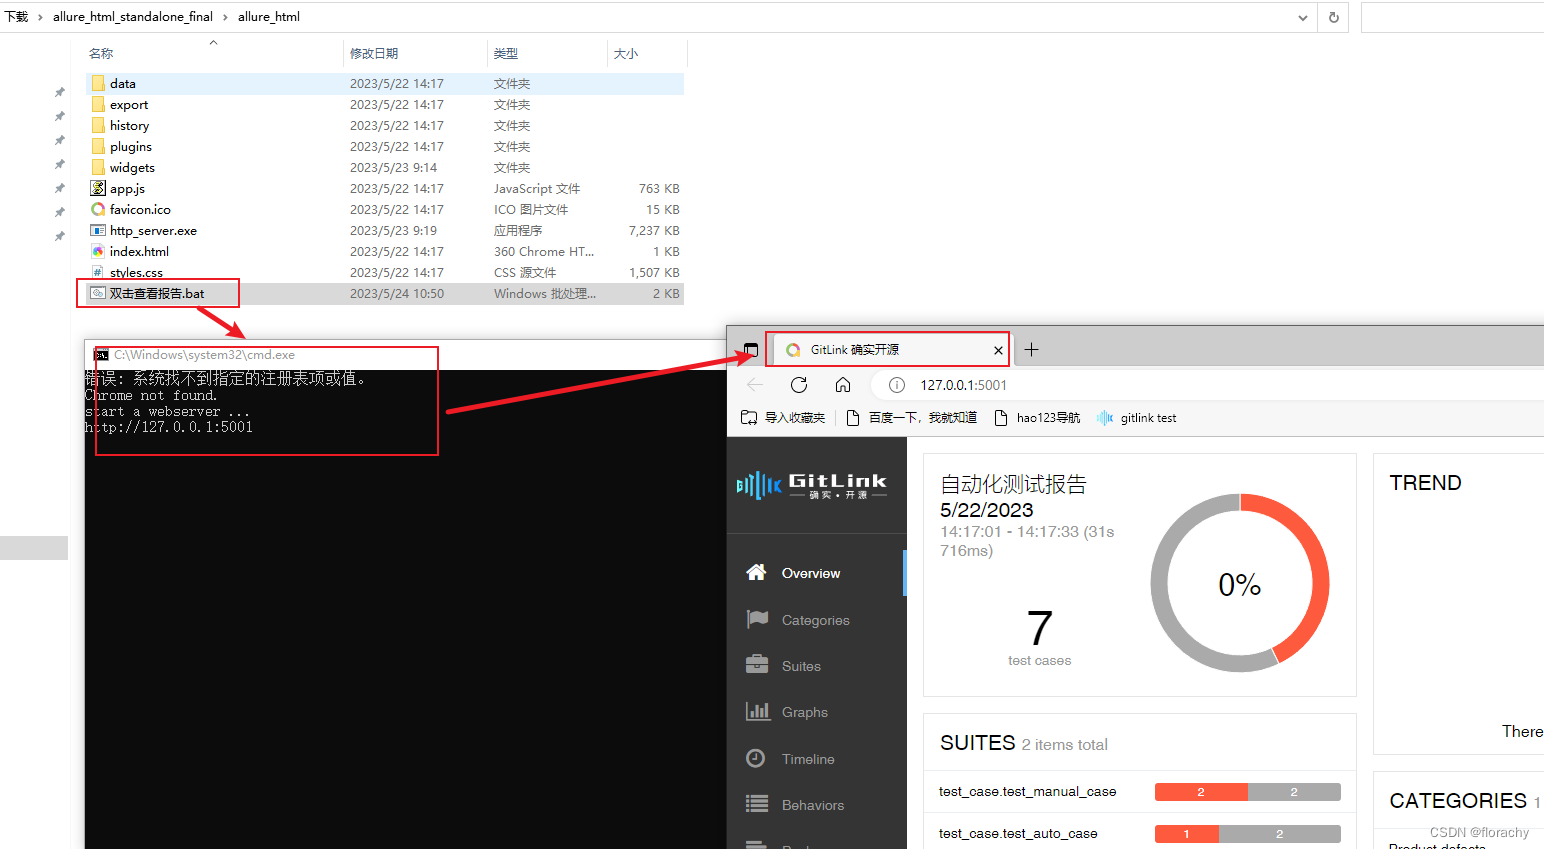1544x849 pixels.
Task: Click the Categories flag icon
Action: 757,619
